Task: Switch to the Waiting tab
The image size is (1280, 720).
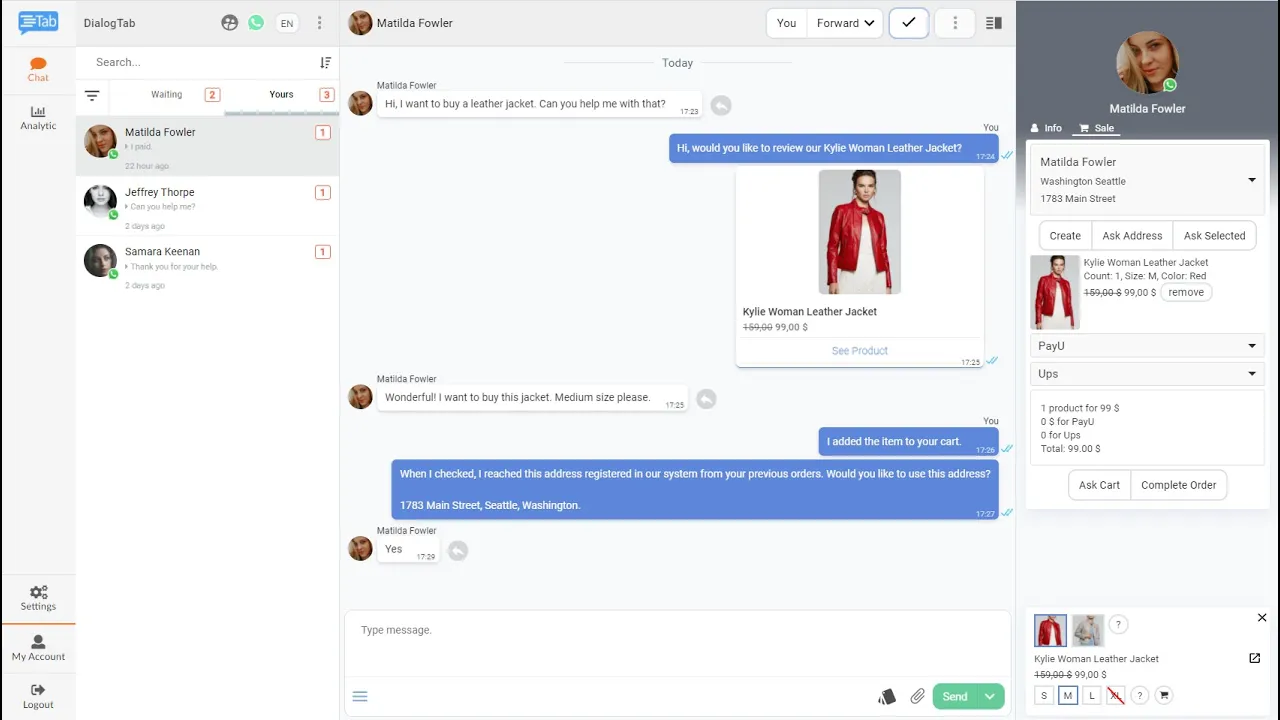Action: (x=167, y=95)
